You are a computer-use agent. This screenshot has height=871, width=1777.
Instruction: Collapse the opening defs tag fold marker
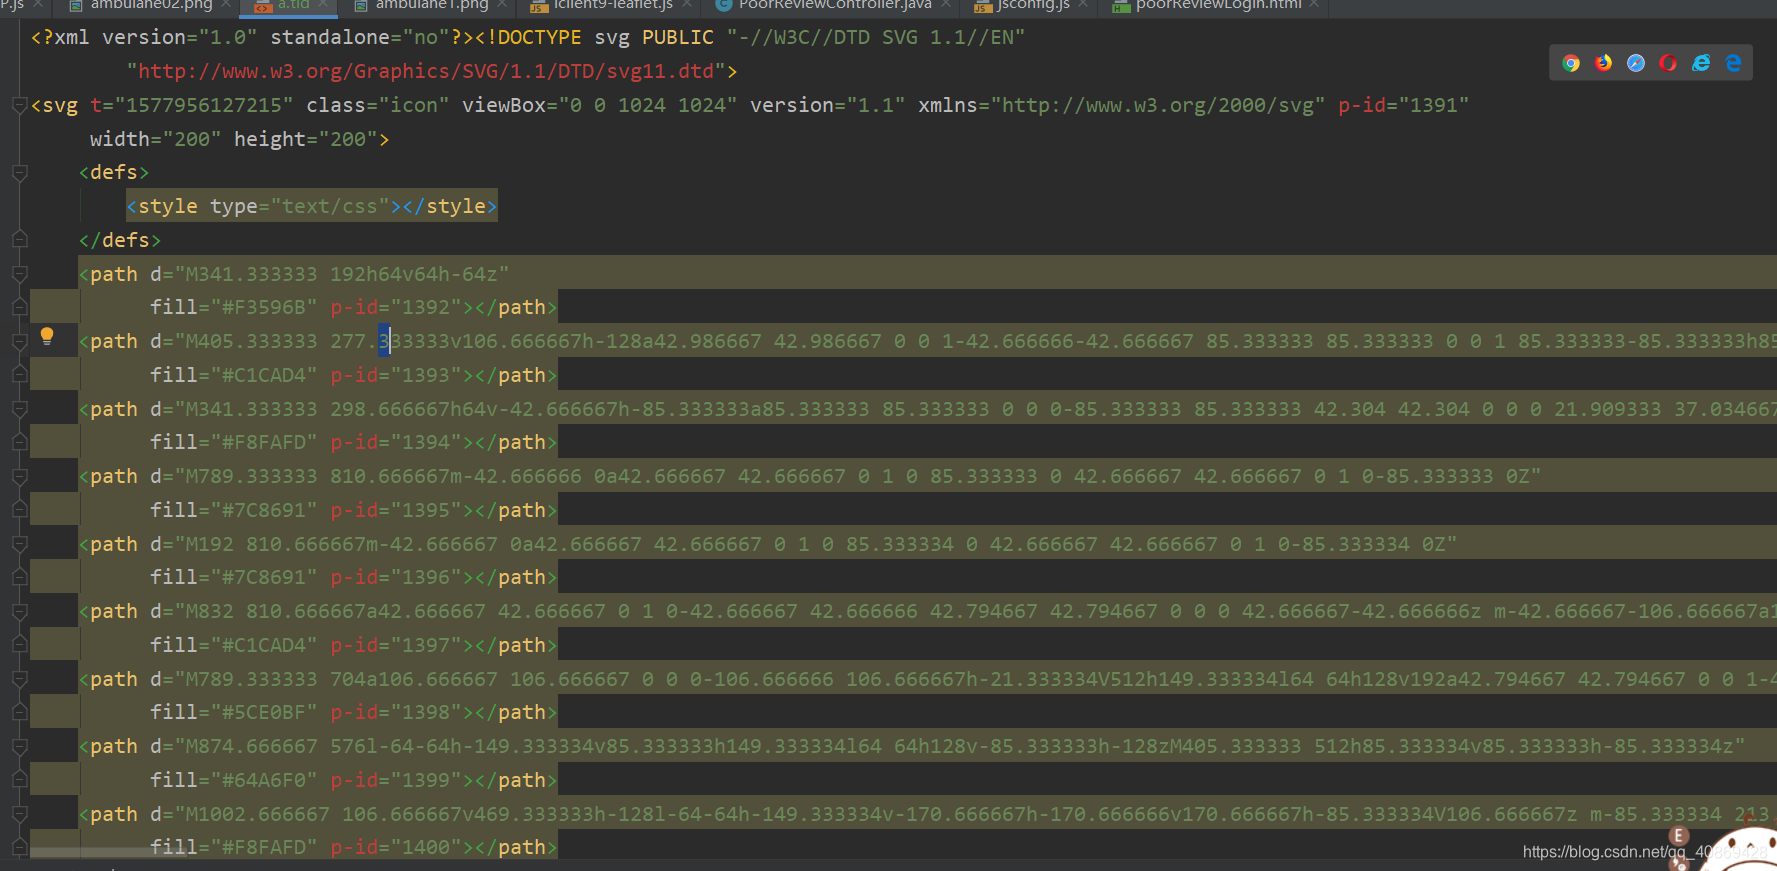point(19,173)
